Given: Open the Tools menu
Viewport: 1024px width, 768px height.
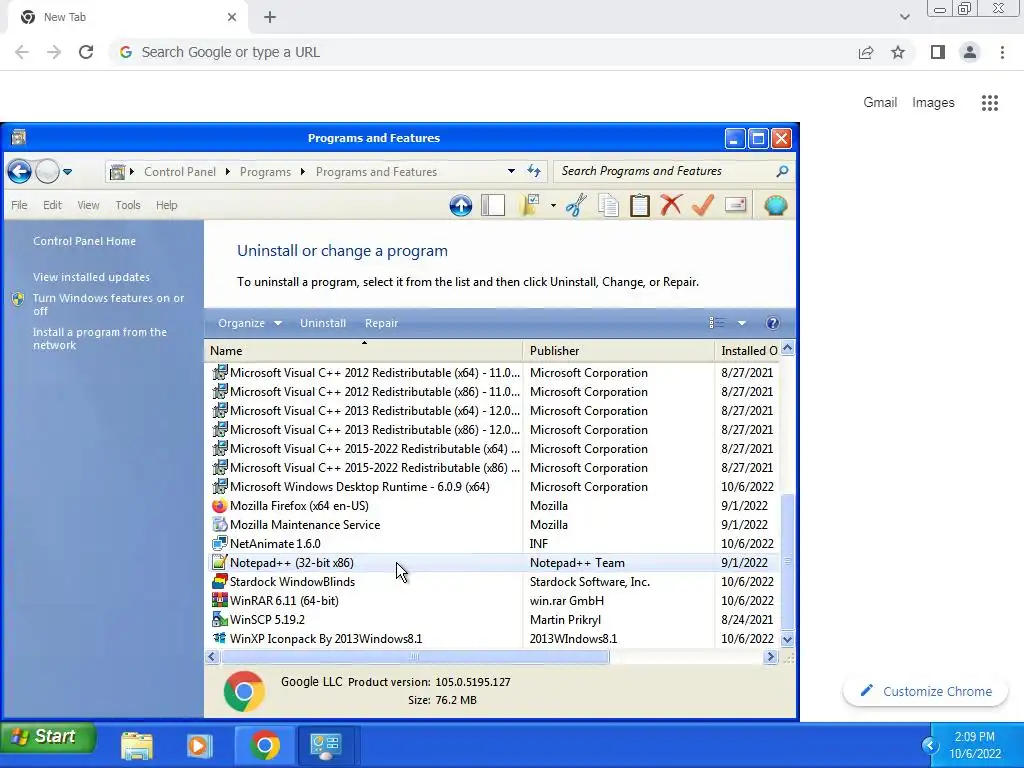Looking at the screenshot, I should pyautogui.click(x=128, y=205).
